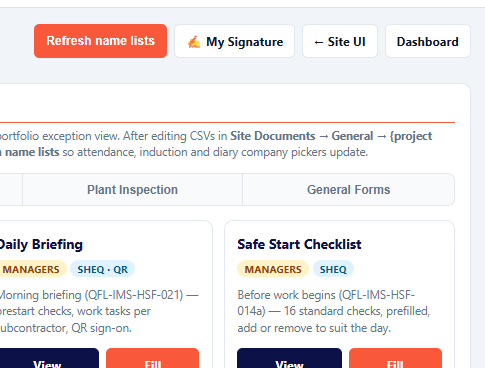The height and width of the screenshot is (368, 485).
Task: Go back to Site UI
Action: [x=340, y=41]
